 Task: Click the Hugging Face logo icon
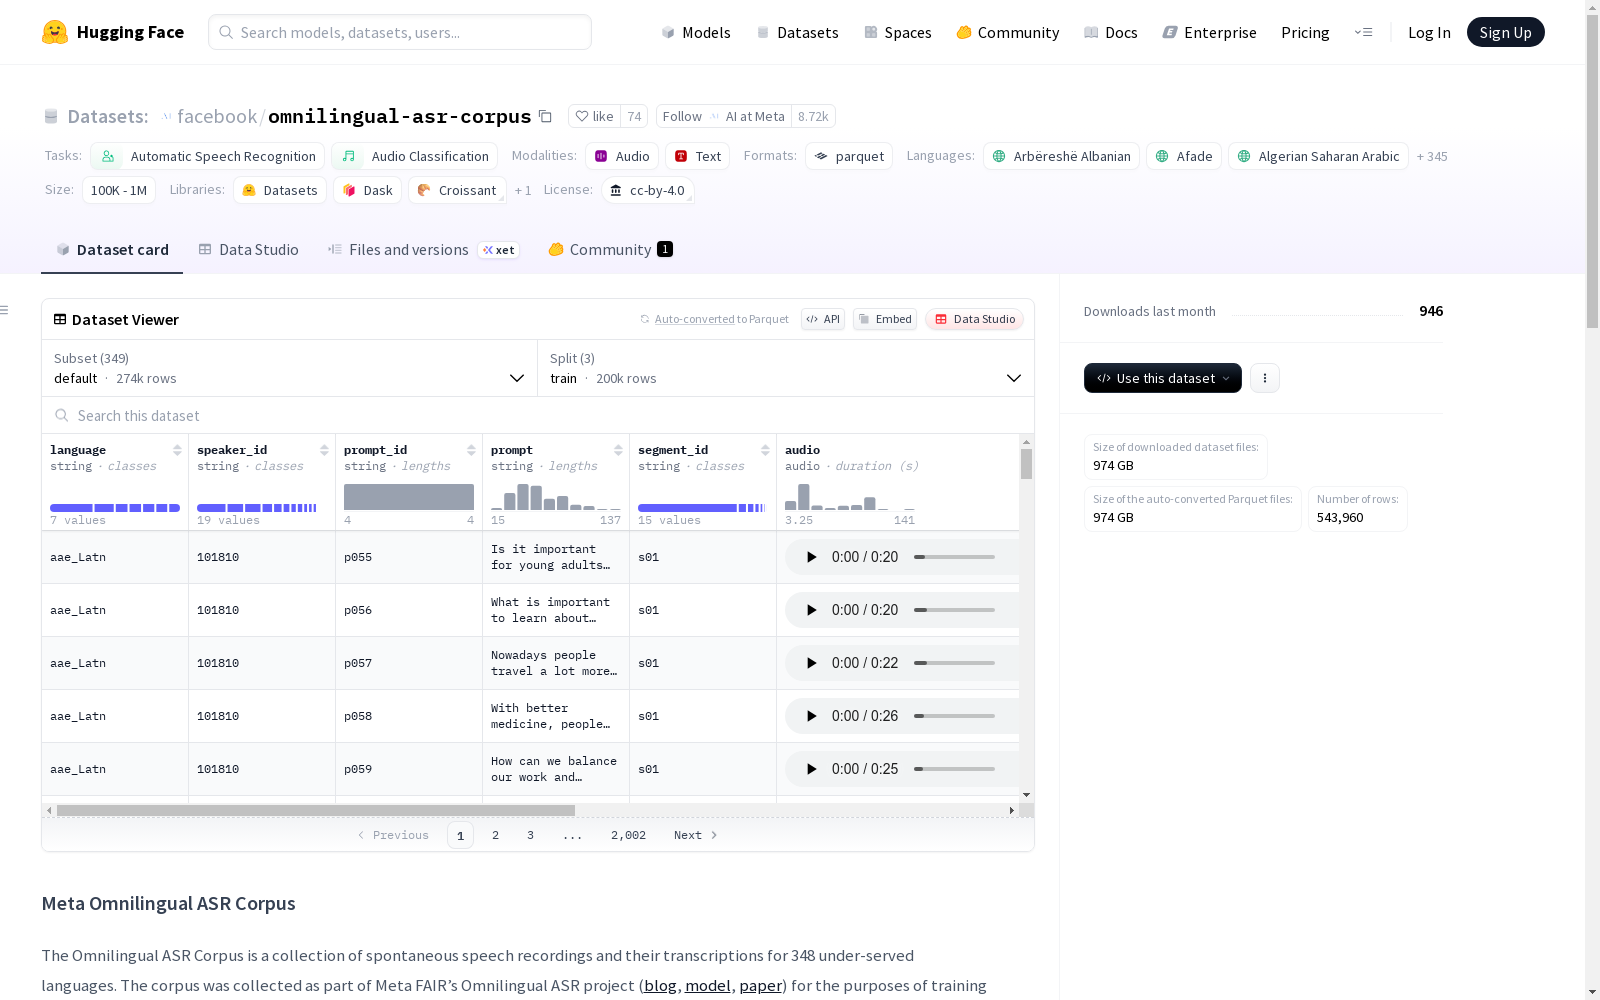point(55,32)
